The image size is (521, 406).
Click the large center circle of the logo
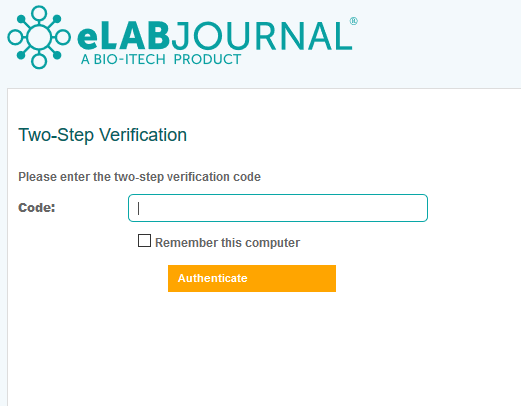tap(39, 37)
